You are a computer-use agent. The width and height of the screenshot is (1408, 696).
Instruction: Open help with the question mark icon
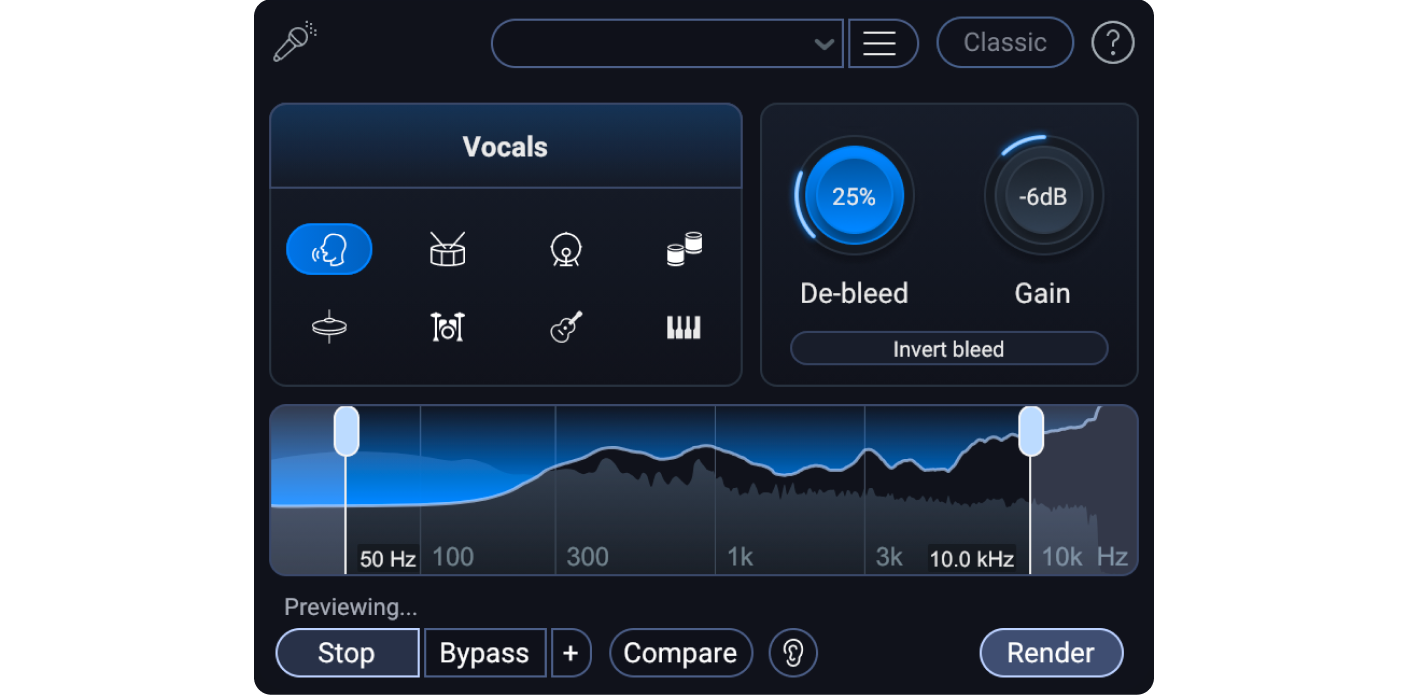click(x=1112, y=43)
